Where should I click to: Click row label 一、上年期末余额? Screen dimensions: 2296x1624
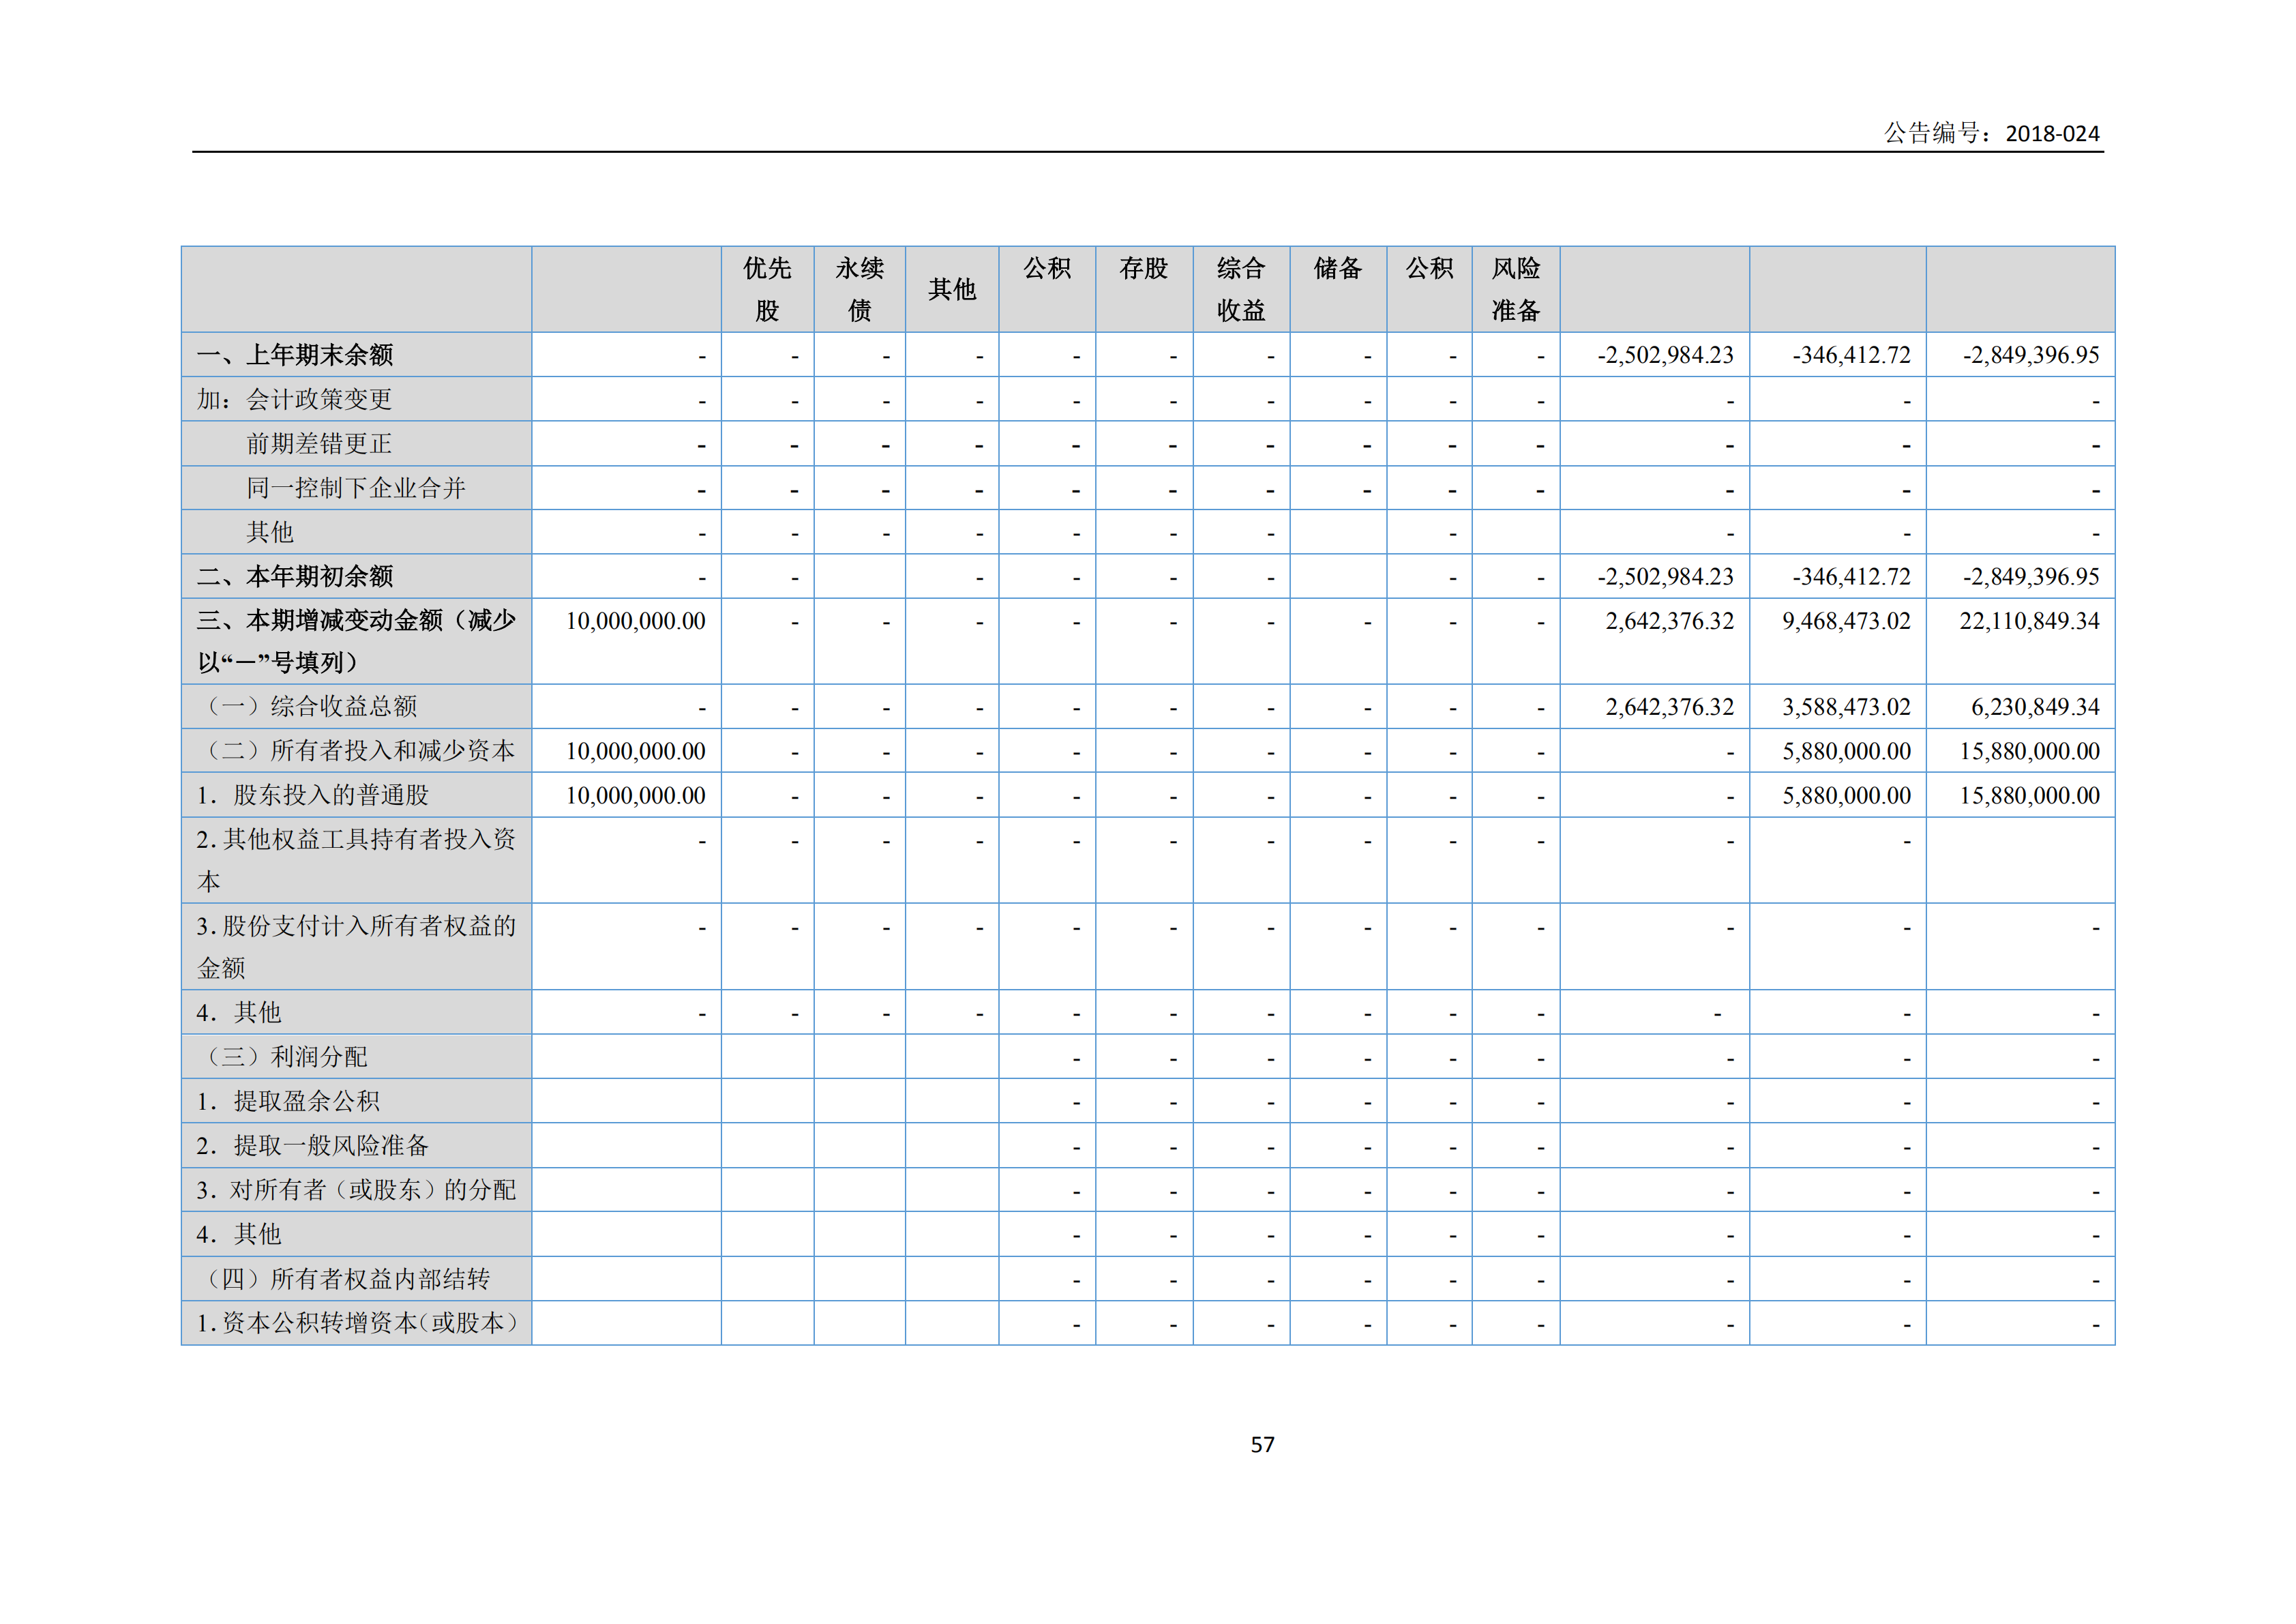tap(295, 355)
